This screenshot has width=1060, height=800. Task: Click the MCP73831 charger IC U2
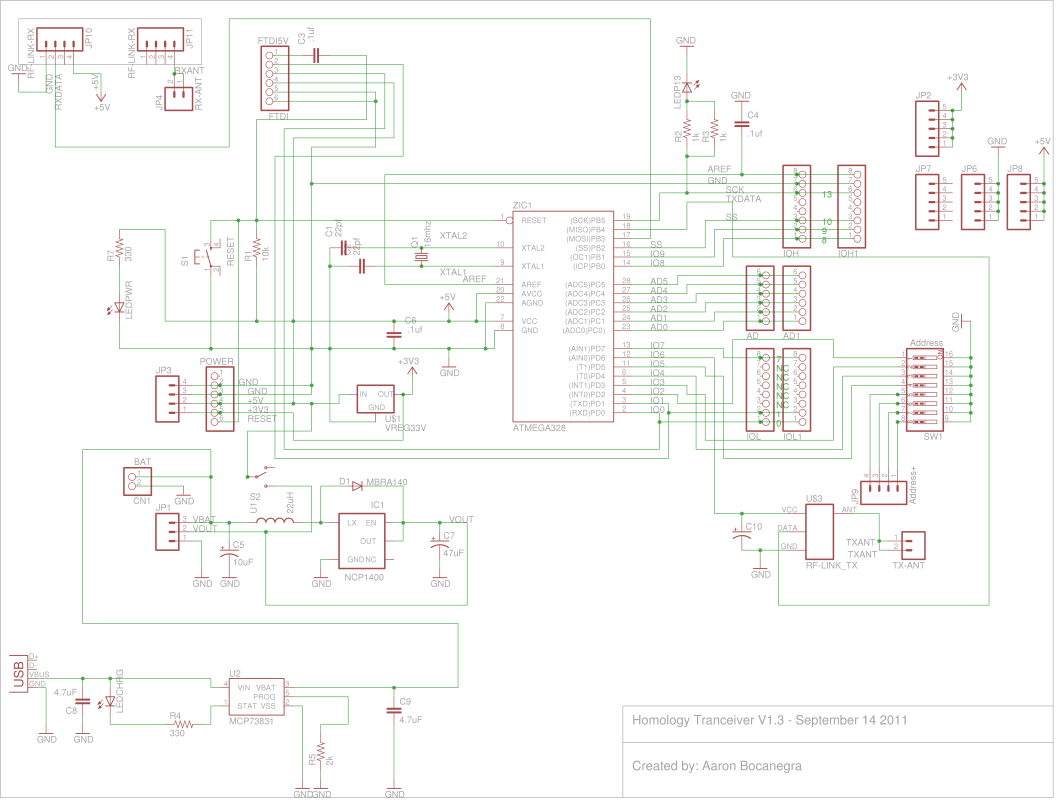point(256,697)
